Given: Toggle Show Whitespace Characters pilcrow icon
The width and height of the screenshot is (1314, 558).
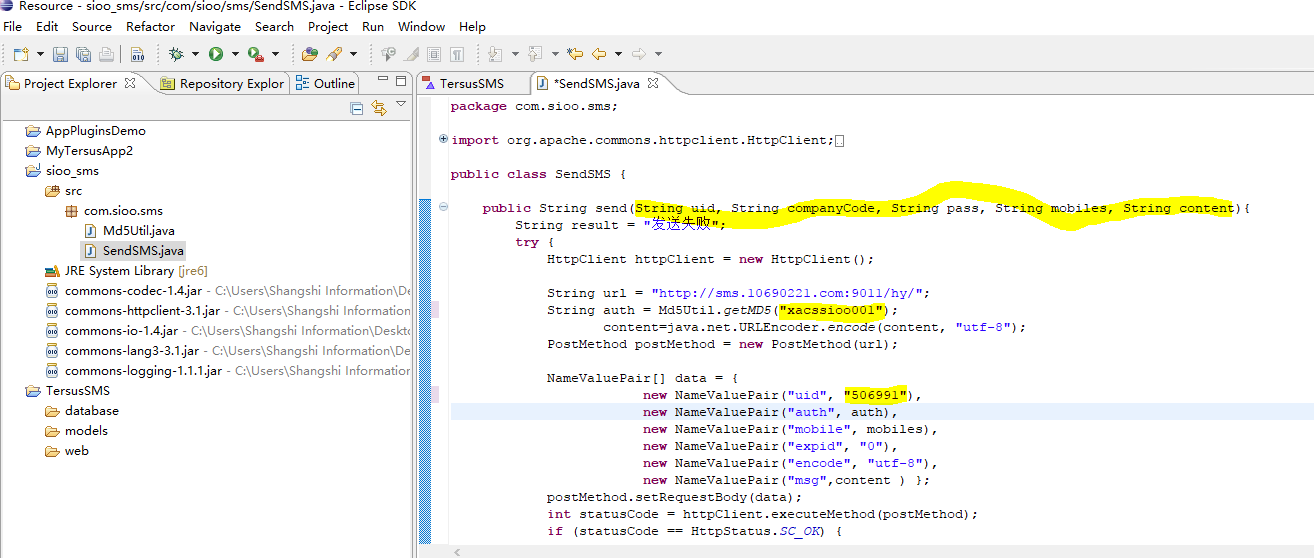Looking at the screenshot, I should pyautogui.click(x=457, y=54).
